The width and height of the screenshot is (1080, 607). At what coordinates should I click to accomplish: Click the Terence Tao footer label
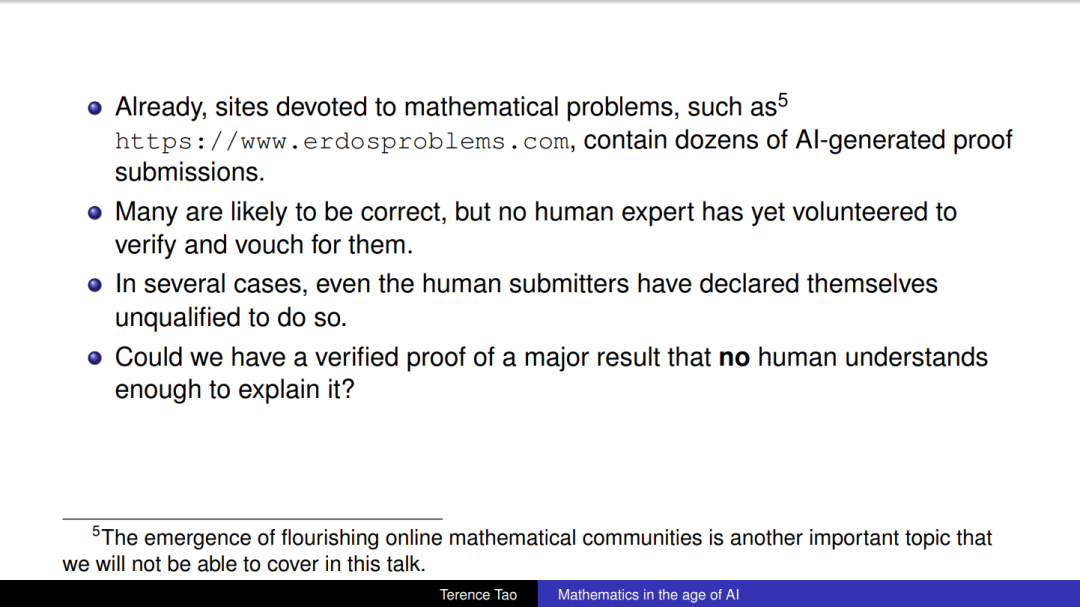(x=478, y=595)
